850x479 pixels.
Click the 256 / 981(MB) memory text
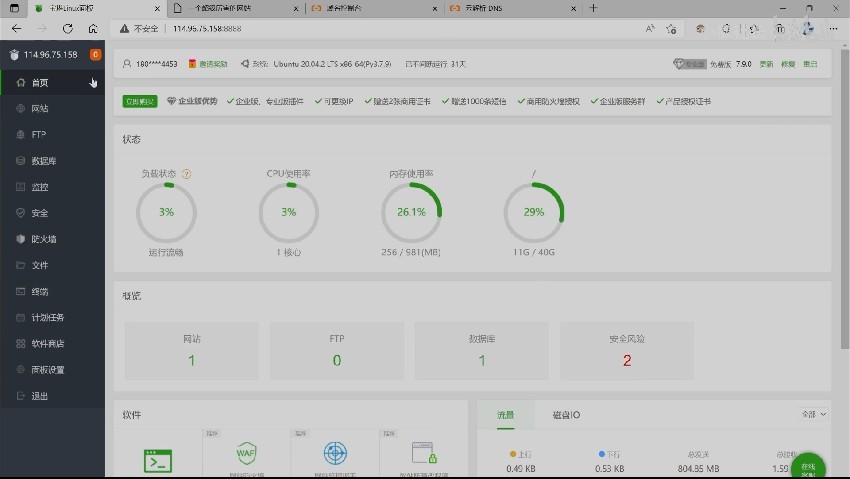point(411,252)
